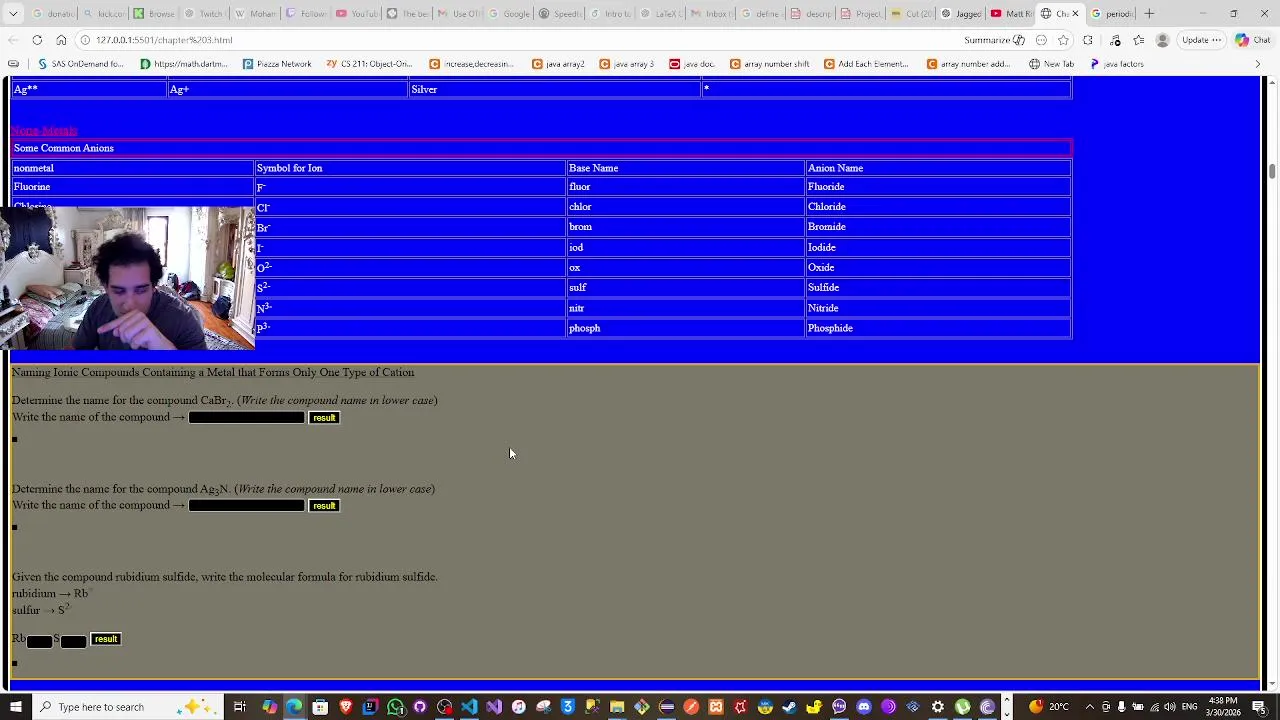This screenshot has width=1280, height=720.
Task: Open Brave browser from taskbar
Action: tap(346, 707)
